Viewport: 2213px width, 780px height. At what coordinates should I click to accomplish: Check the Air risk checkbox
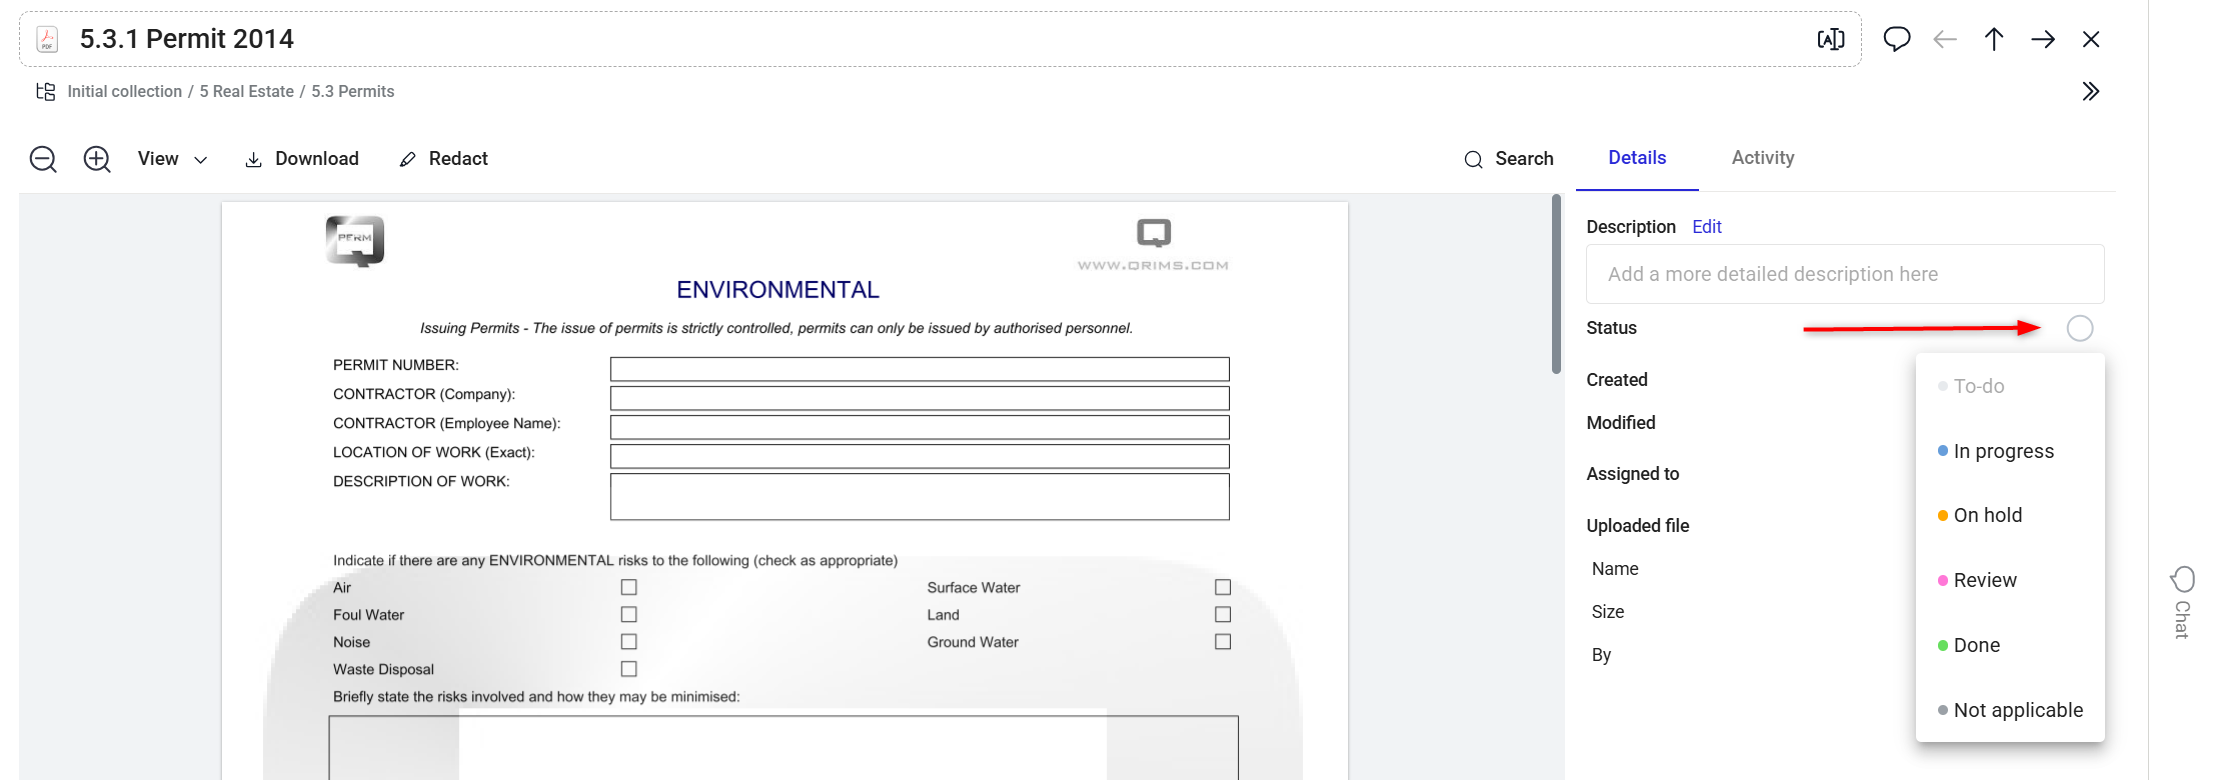pyautogui.click(x=629, y=587)
